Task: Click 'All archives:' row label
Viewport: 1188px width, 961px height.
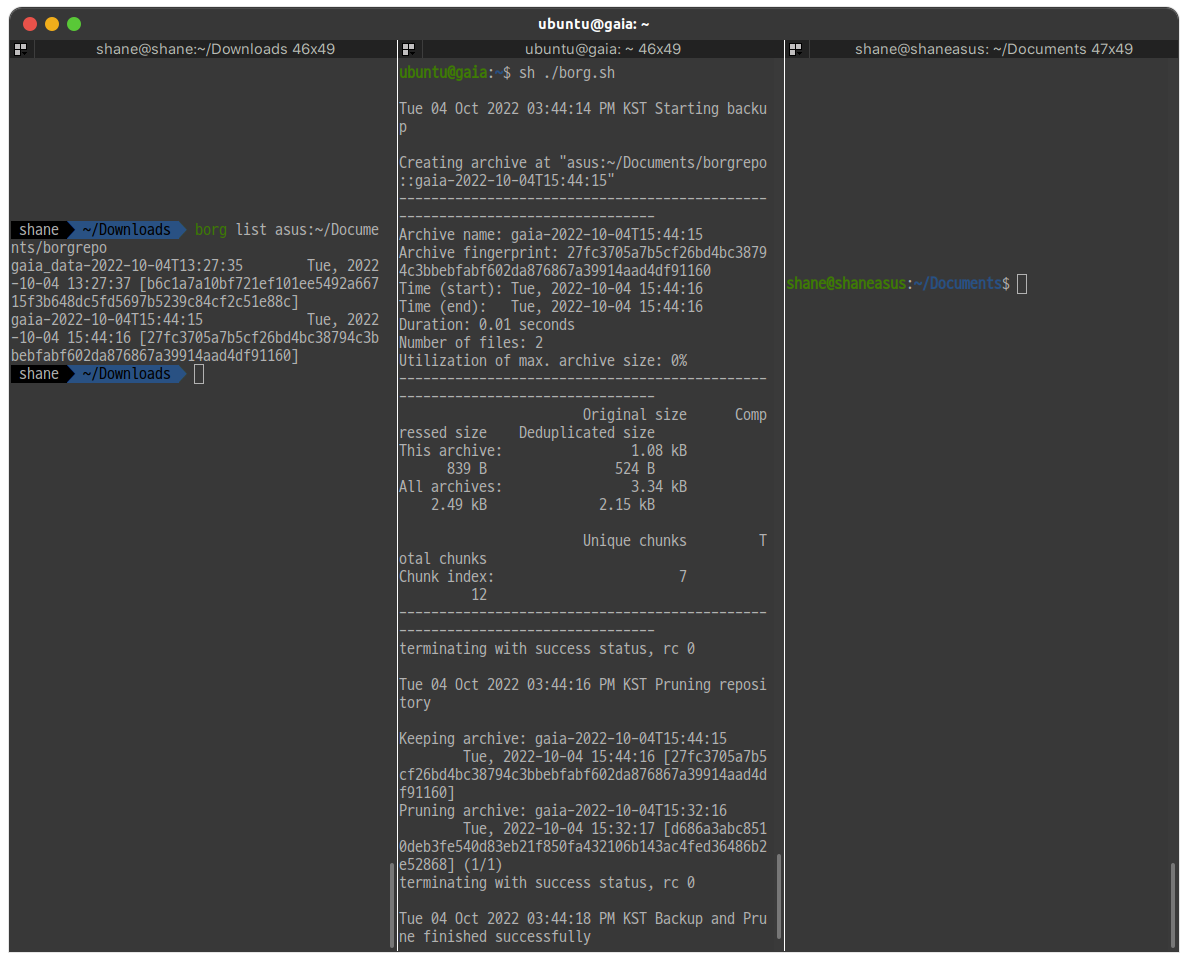Action: pyautogui.click(x=450, y=487)
